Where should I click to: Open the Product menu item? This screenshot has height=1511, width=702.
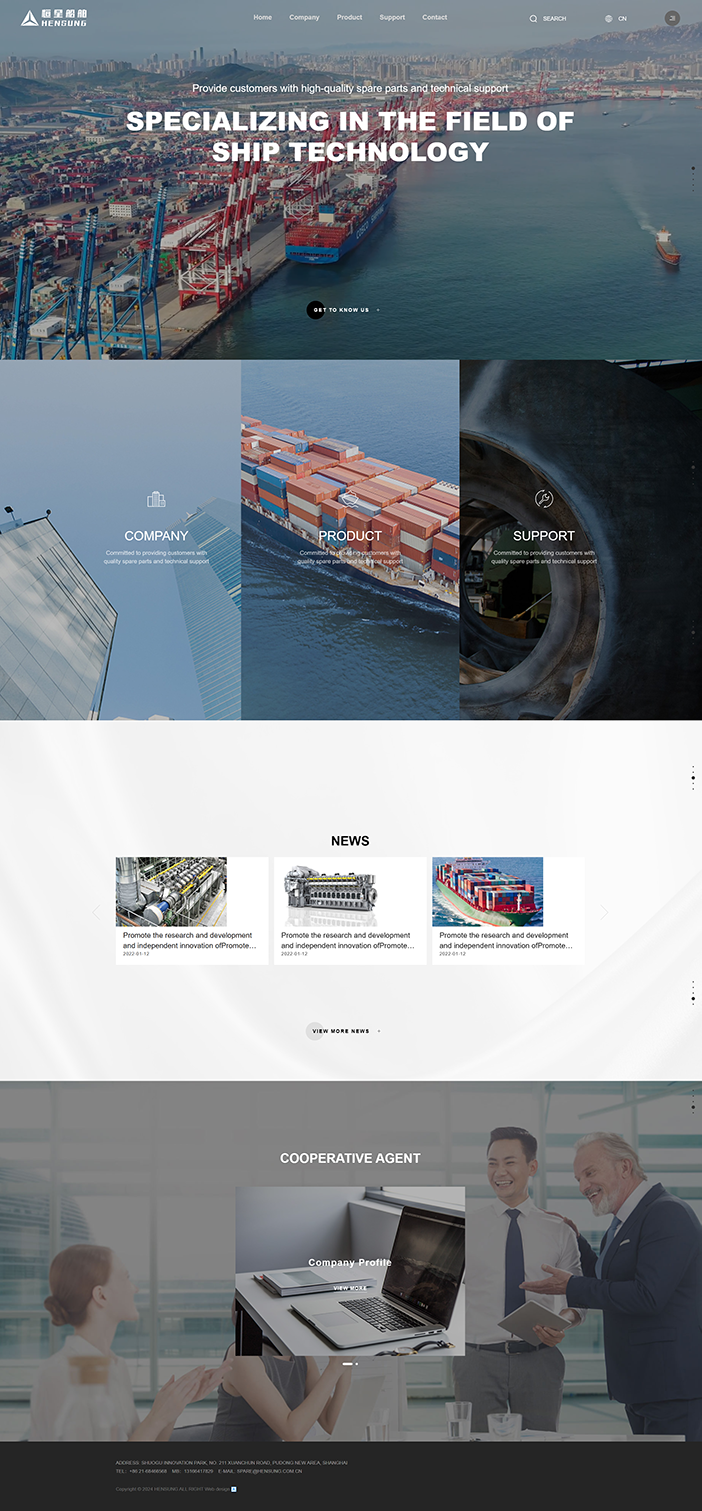tap(349, 17)
